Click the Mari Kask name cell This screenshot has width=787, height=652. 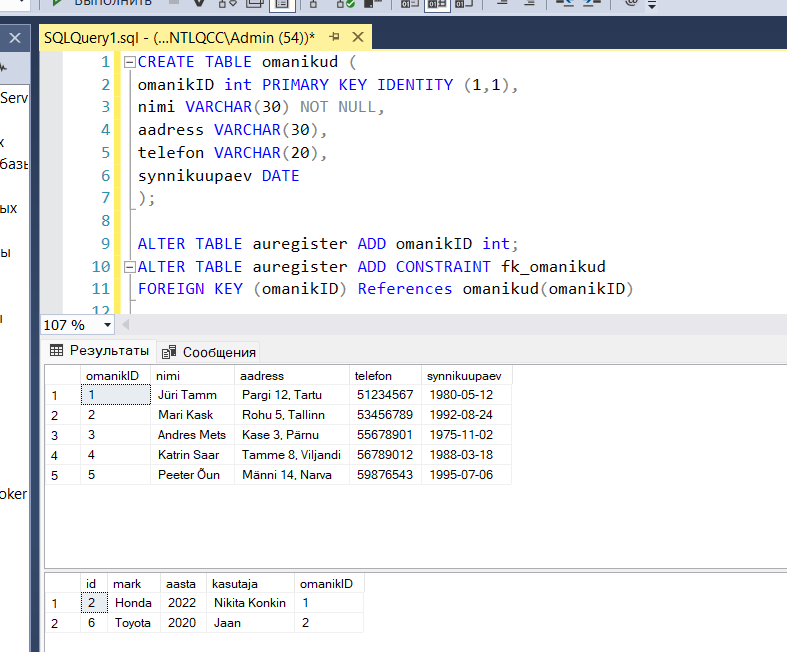tap(192, 415)
